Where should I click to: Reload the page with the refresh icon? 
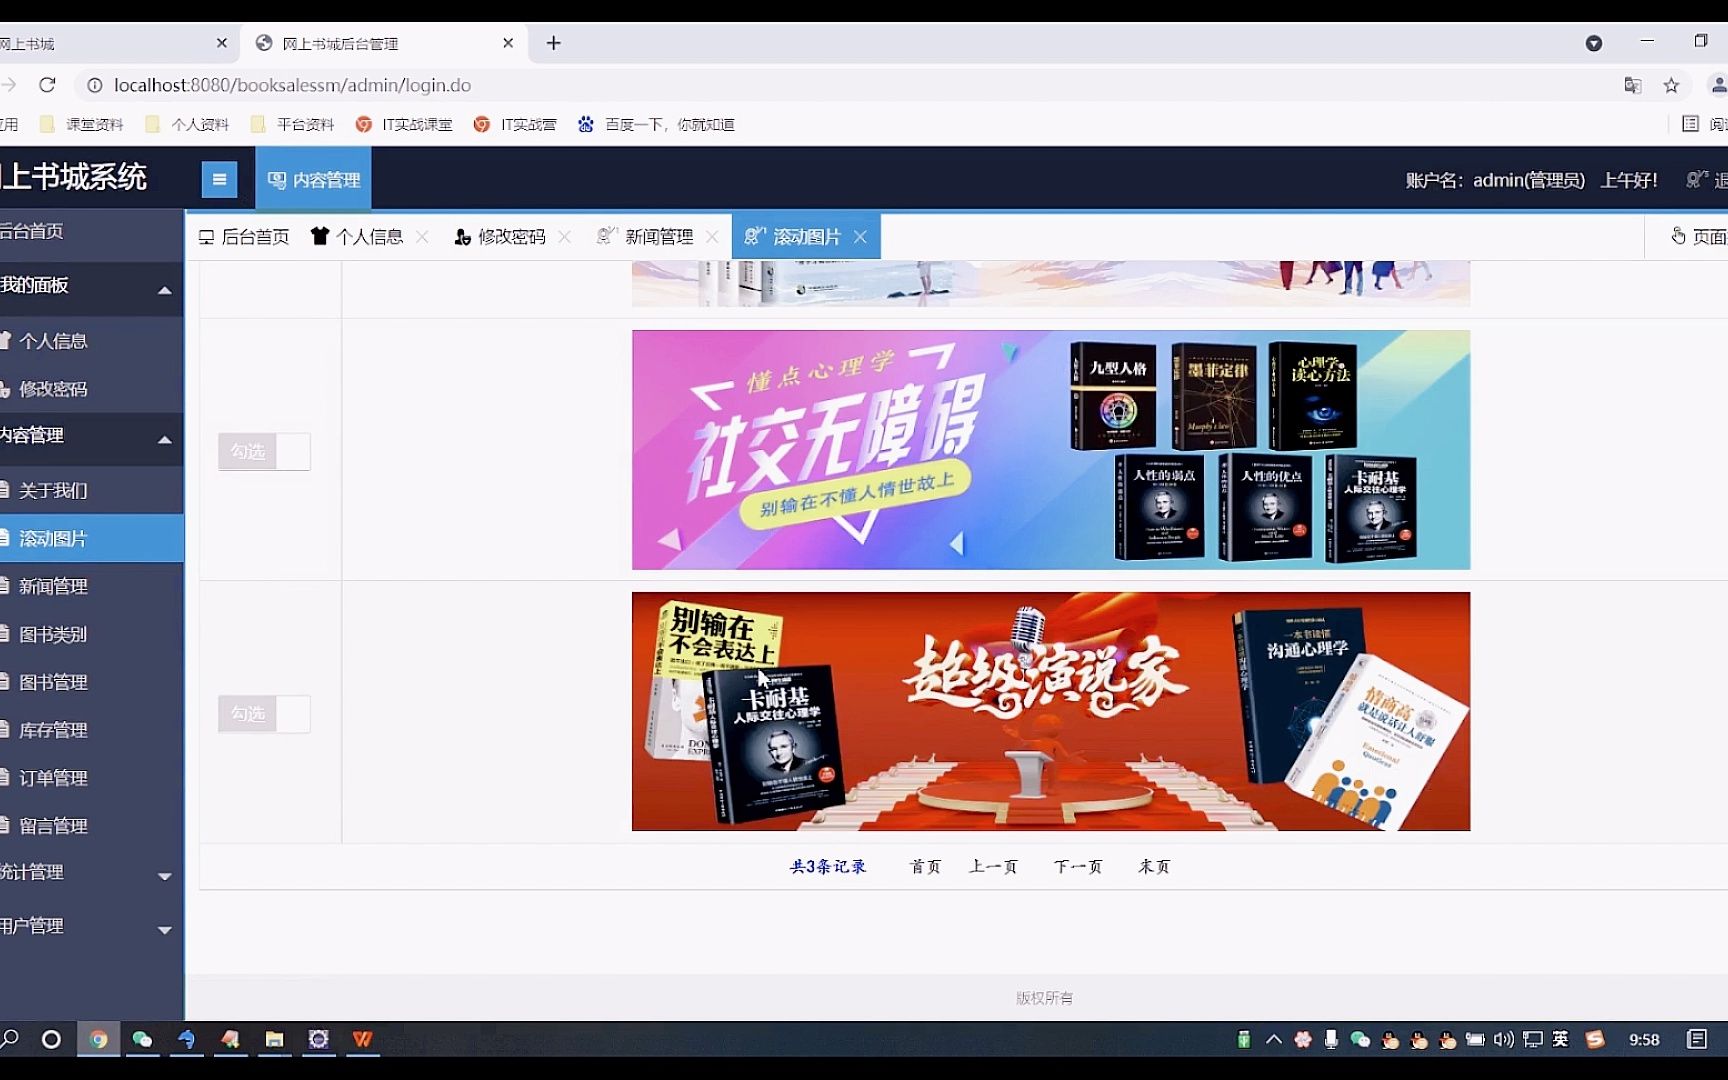click(x=47, y=85)
